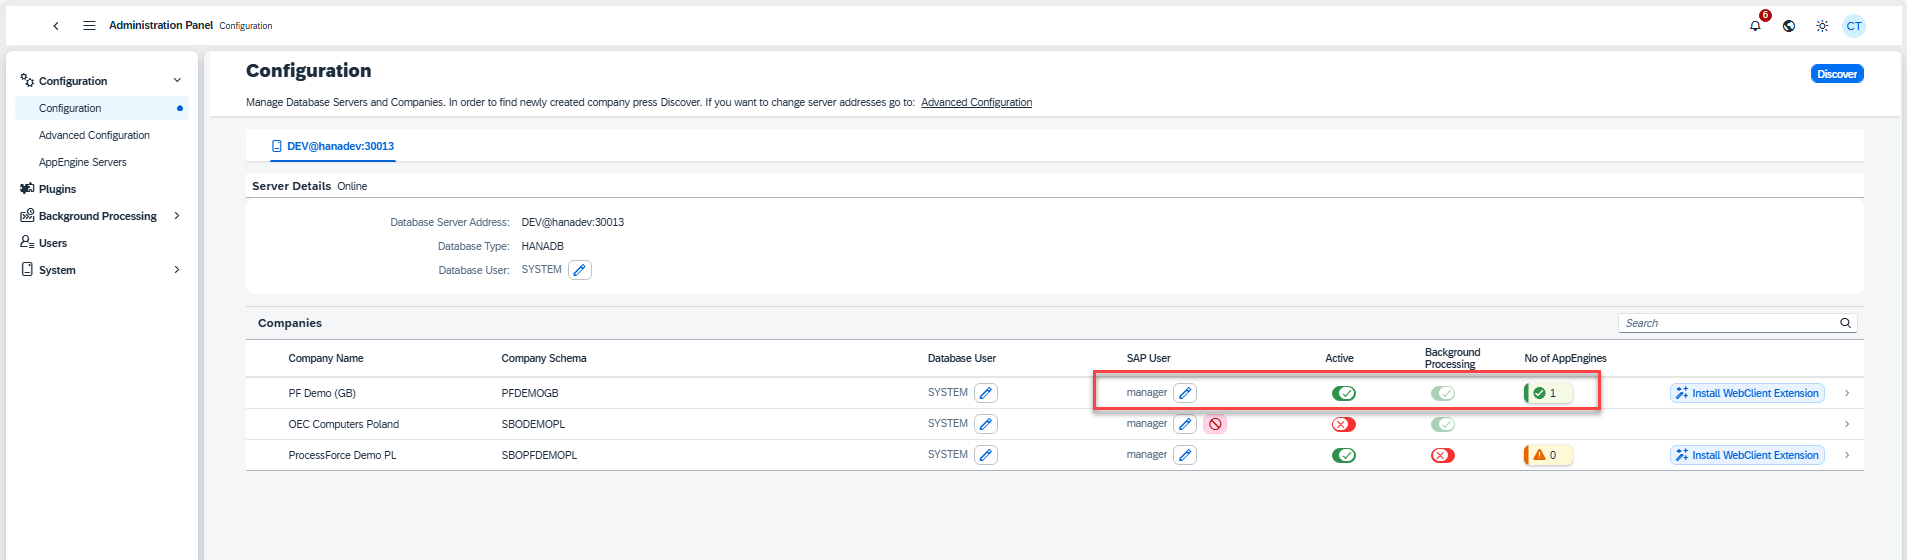Edit SAP user manager for PF Demo (GB)
1907x560 pixels.
pos(1185,393)
